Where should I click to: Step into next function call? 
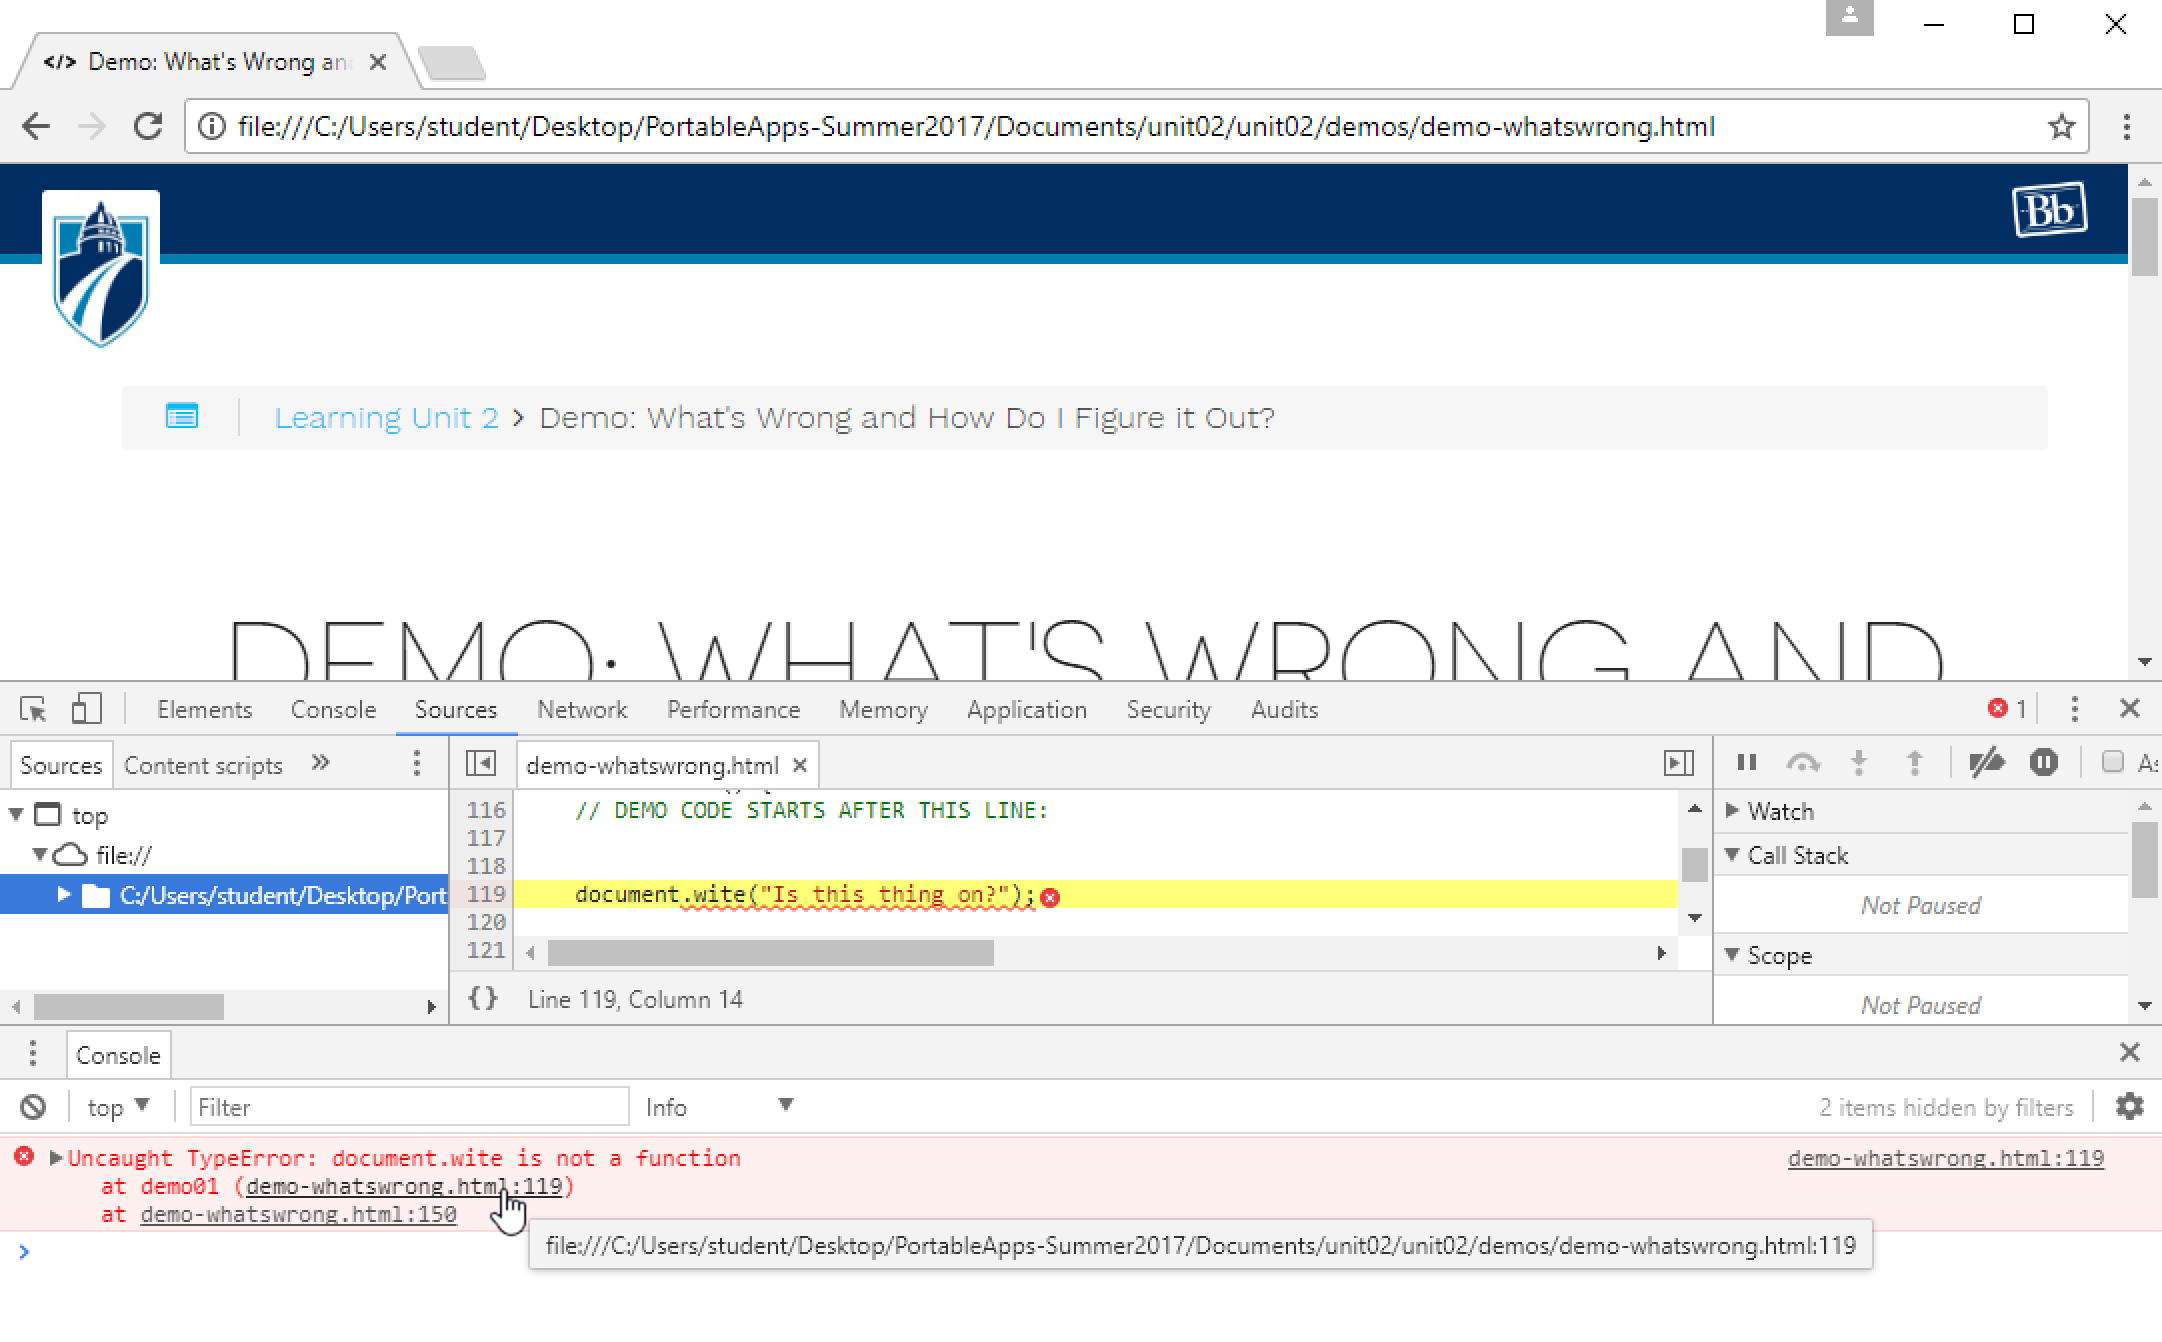click(1859, 762)
